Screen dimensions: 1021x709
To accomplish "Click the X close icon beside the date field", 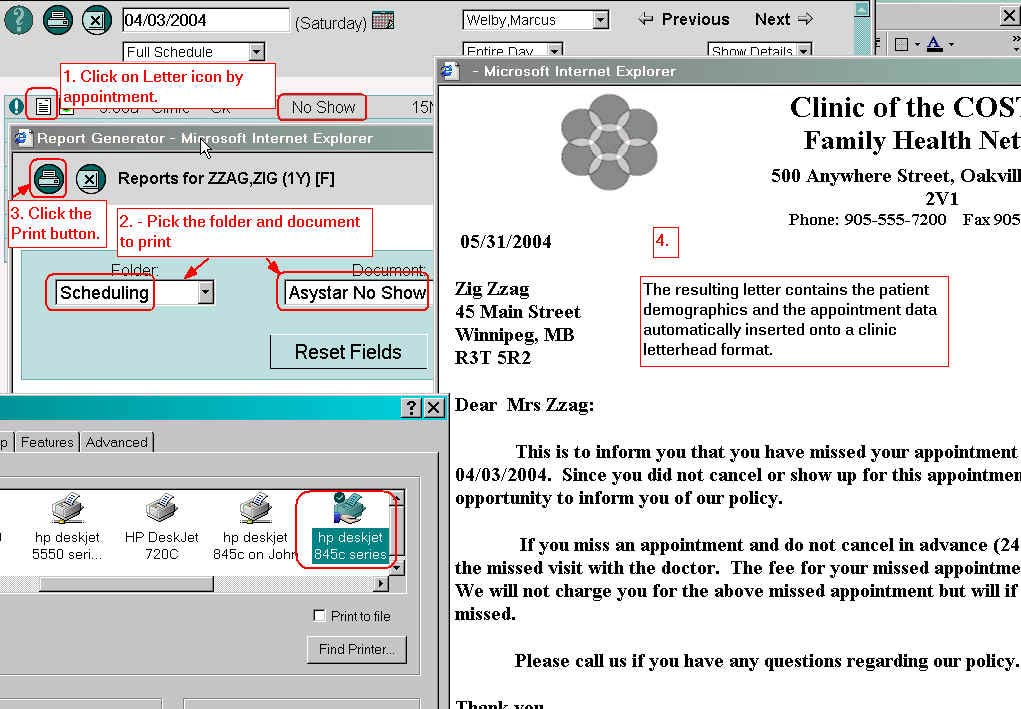I will (96, 20).
